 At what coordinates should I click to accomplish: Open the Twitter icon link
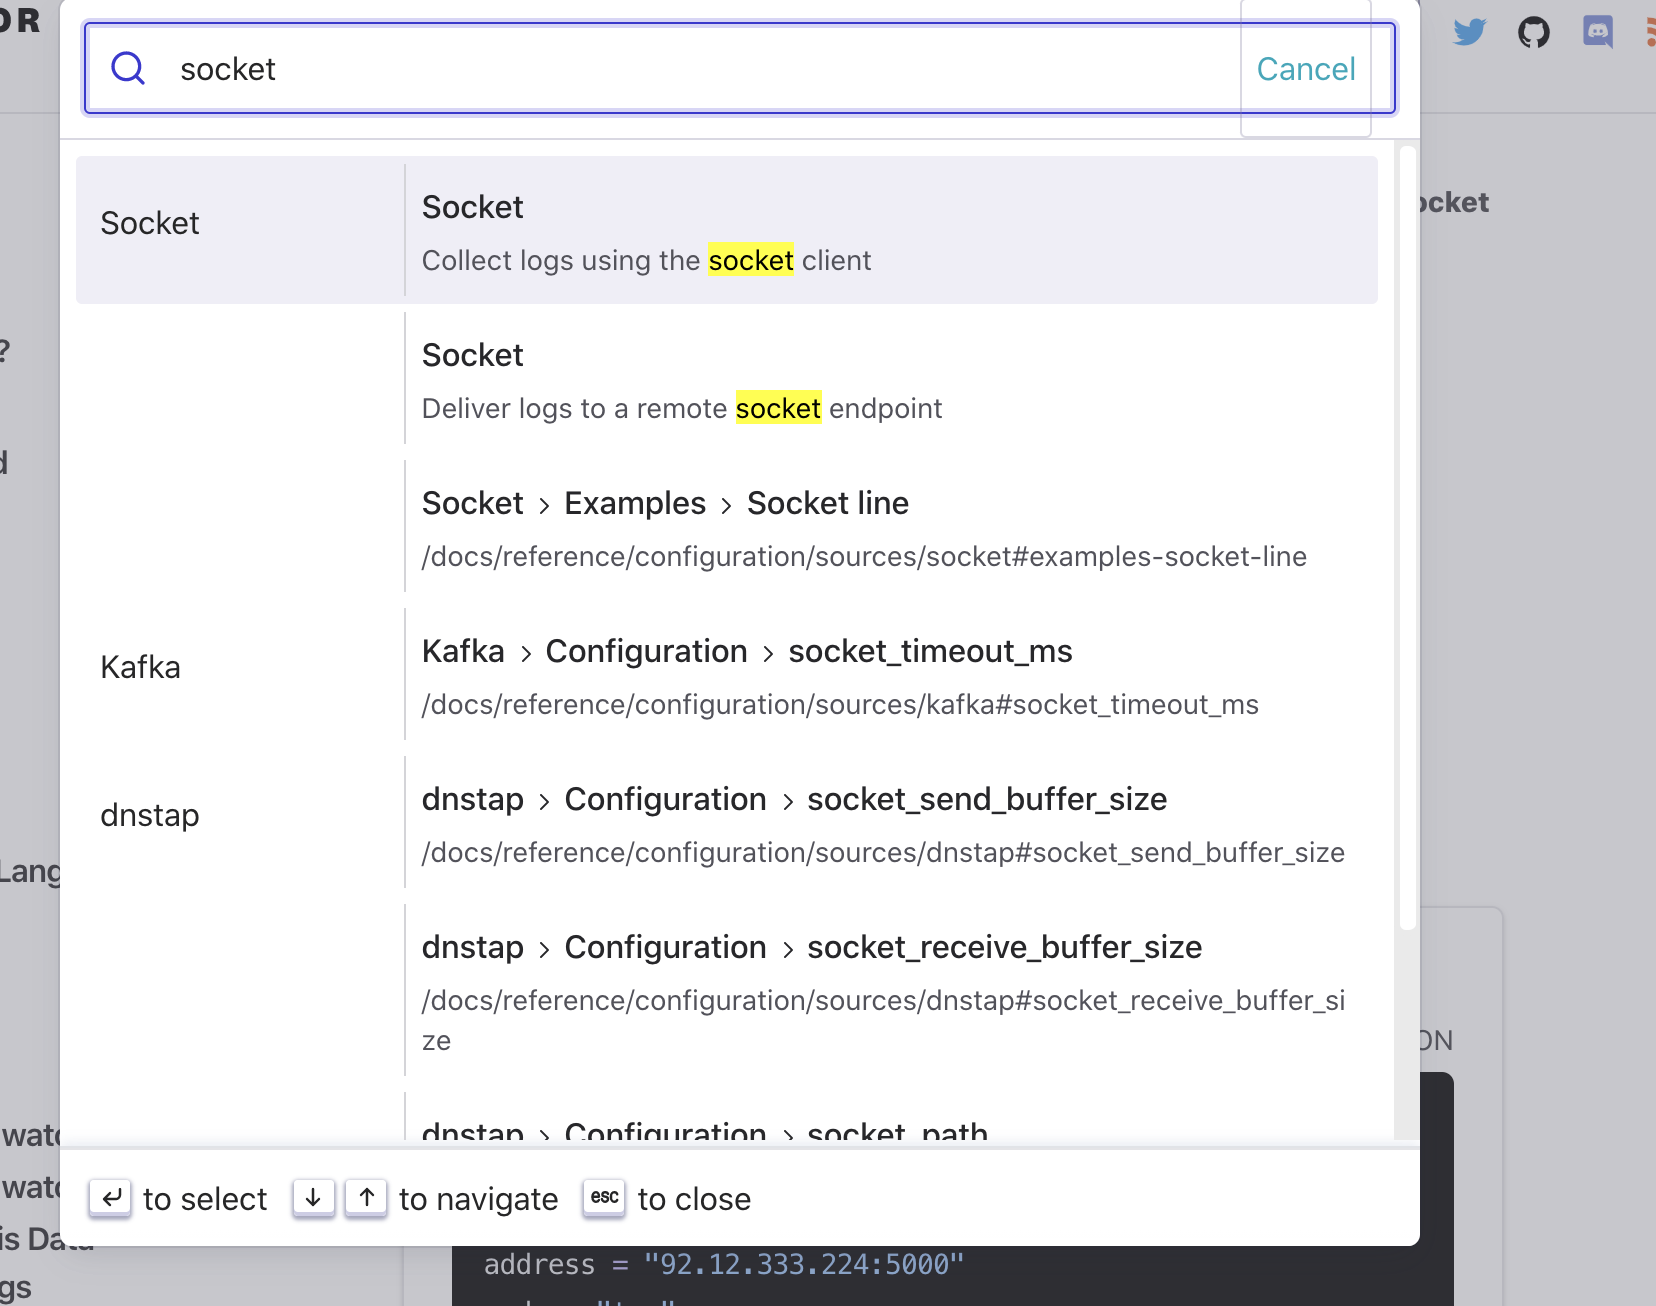[1469, 32]
